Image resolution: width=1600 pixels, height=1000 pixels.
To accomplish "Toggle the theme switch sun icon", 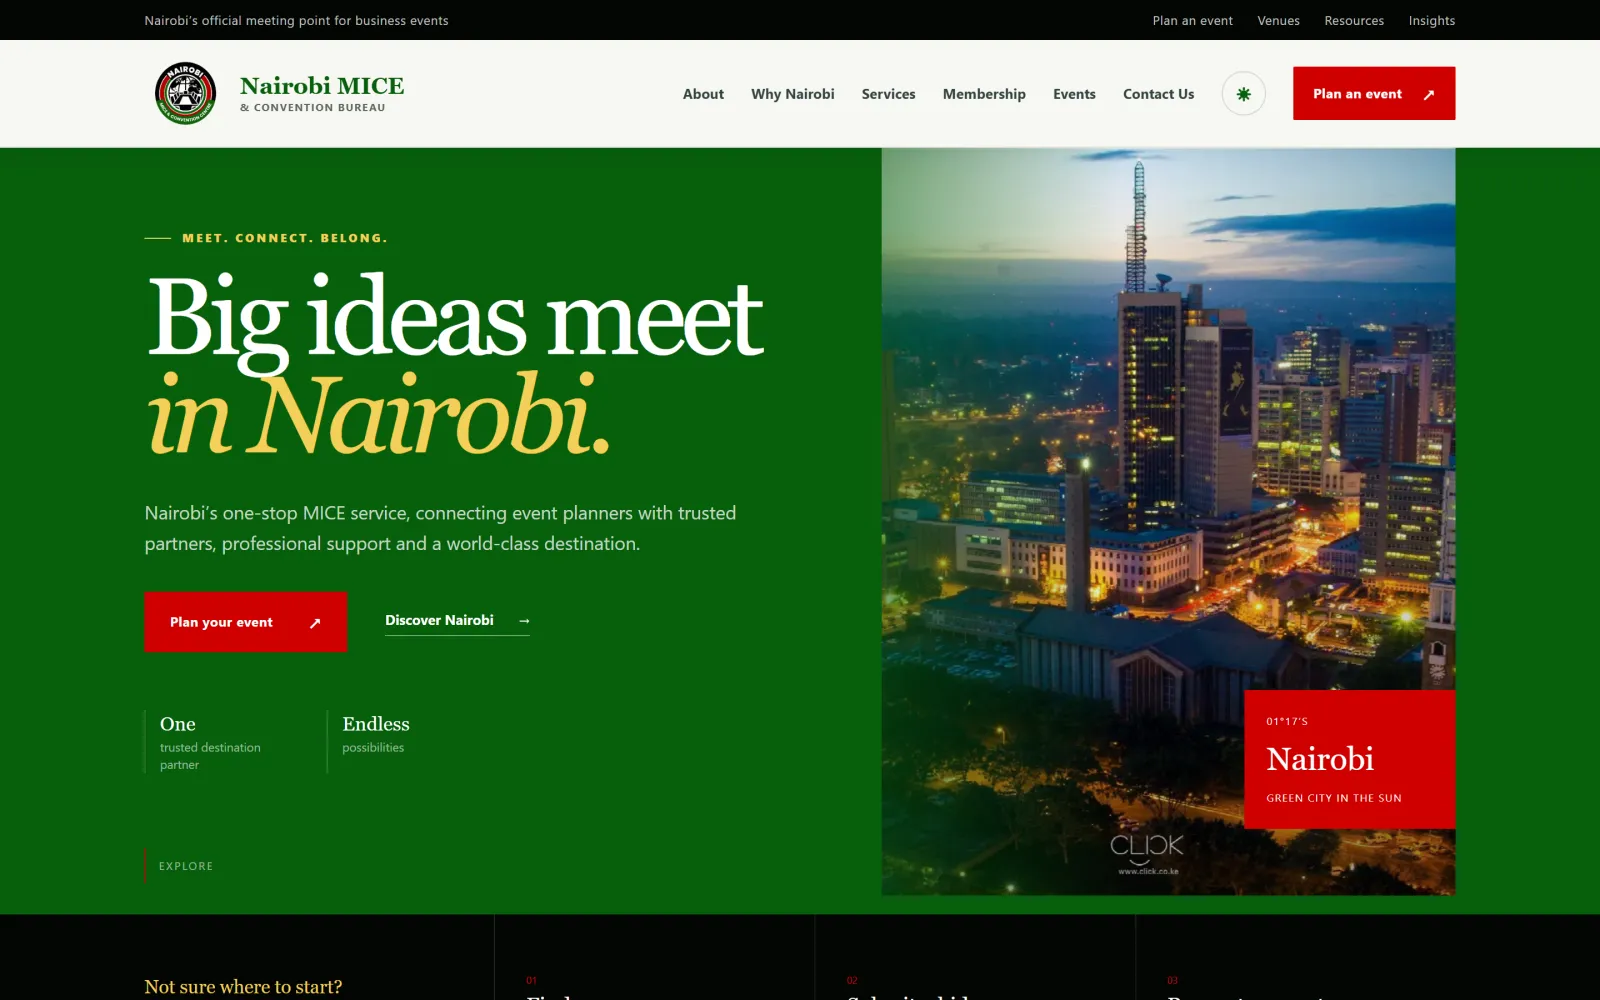I will tap(1243, 94).
